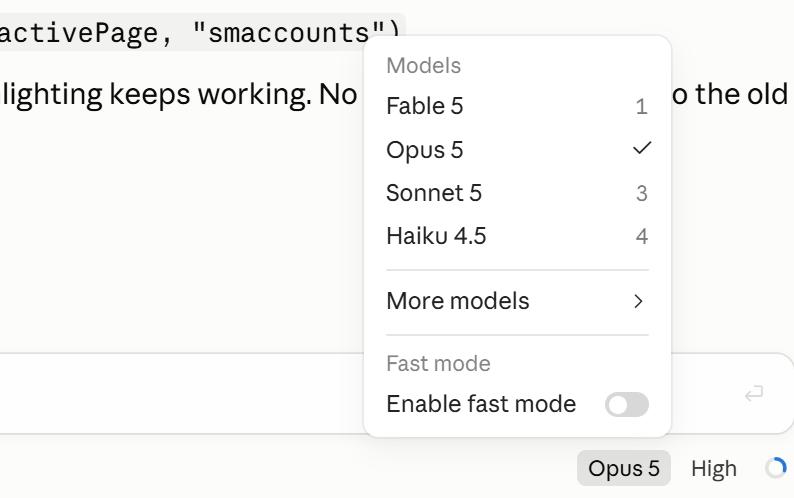Click the circular progress ring icon
Screen dimensions: 794x498
(x=776, y=468)
